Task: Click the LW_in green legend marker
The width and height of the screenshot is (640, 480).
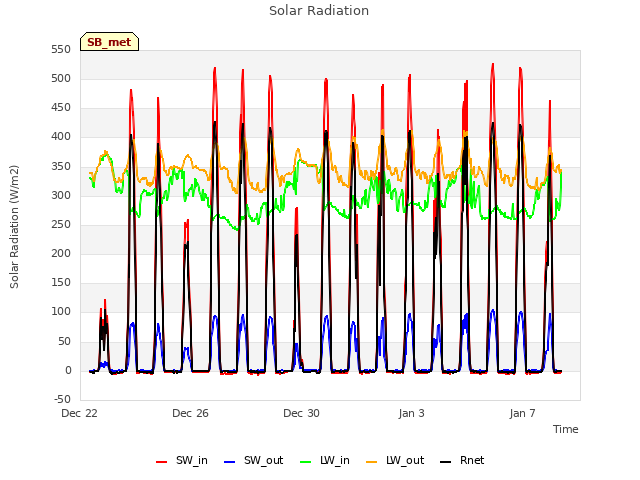Action: coord(306,462)
